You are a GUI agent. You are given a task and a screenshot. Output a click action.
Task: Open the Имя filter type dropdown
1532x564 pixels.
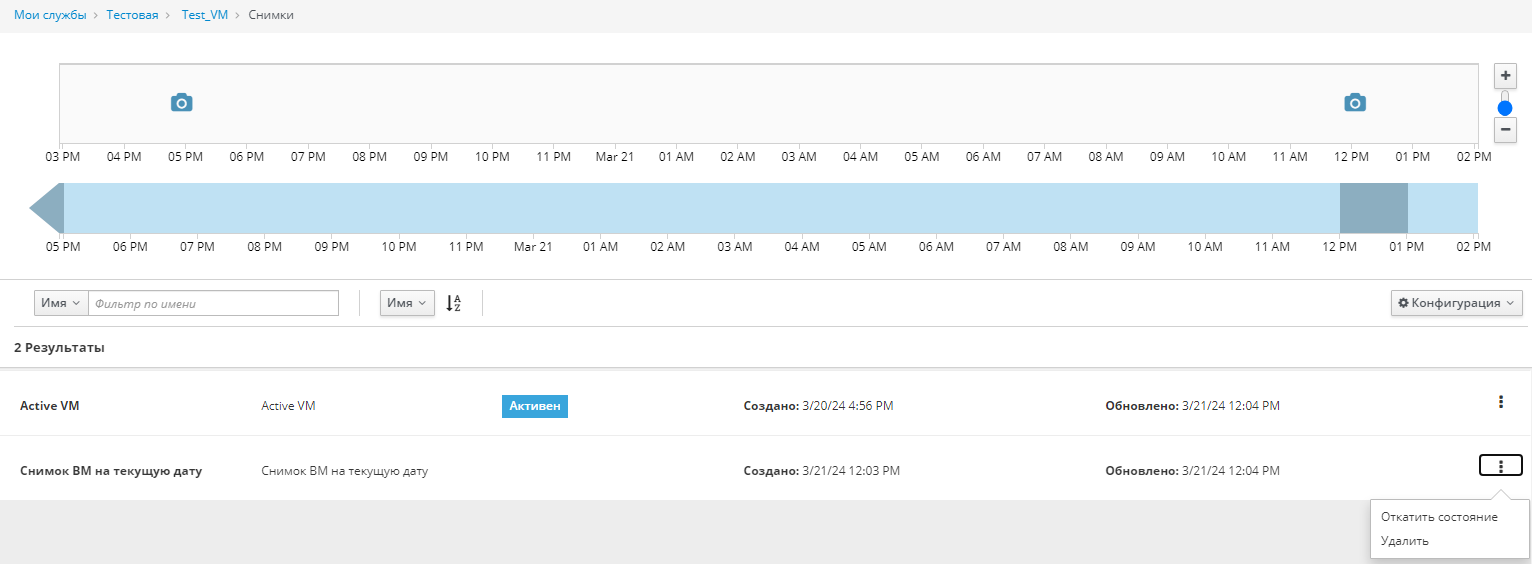point(61,303)
